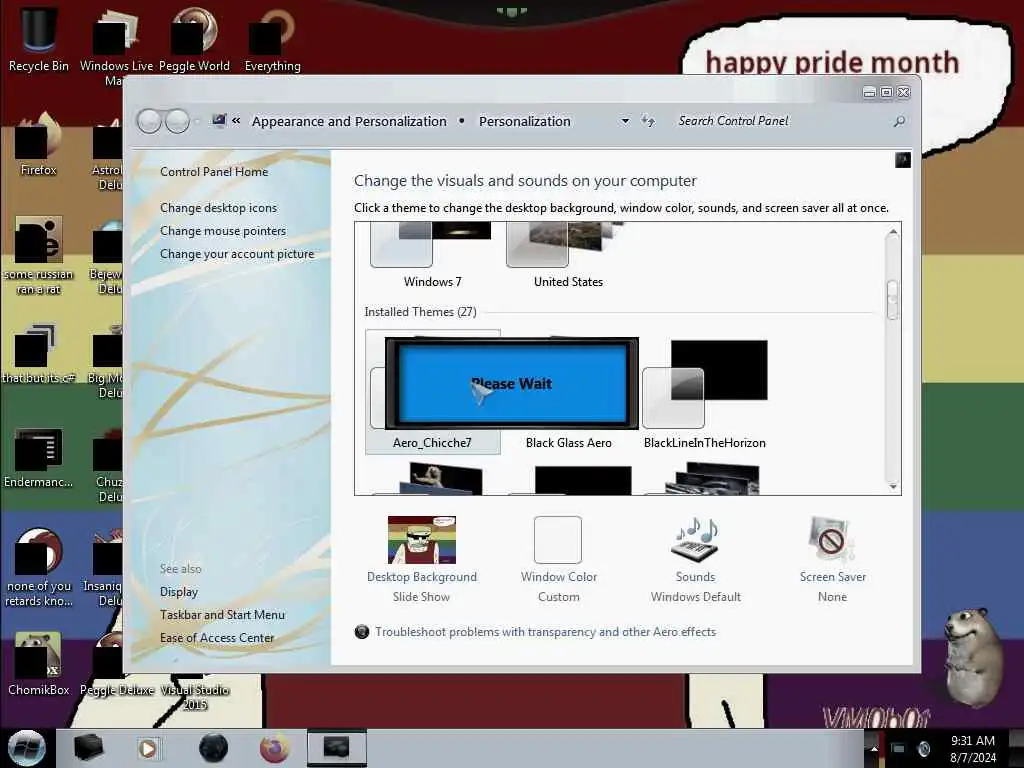Open the Firefox taskbar icon
The height and width of the screenshot is (768, 1024).
pos(274,748)
